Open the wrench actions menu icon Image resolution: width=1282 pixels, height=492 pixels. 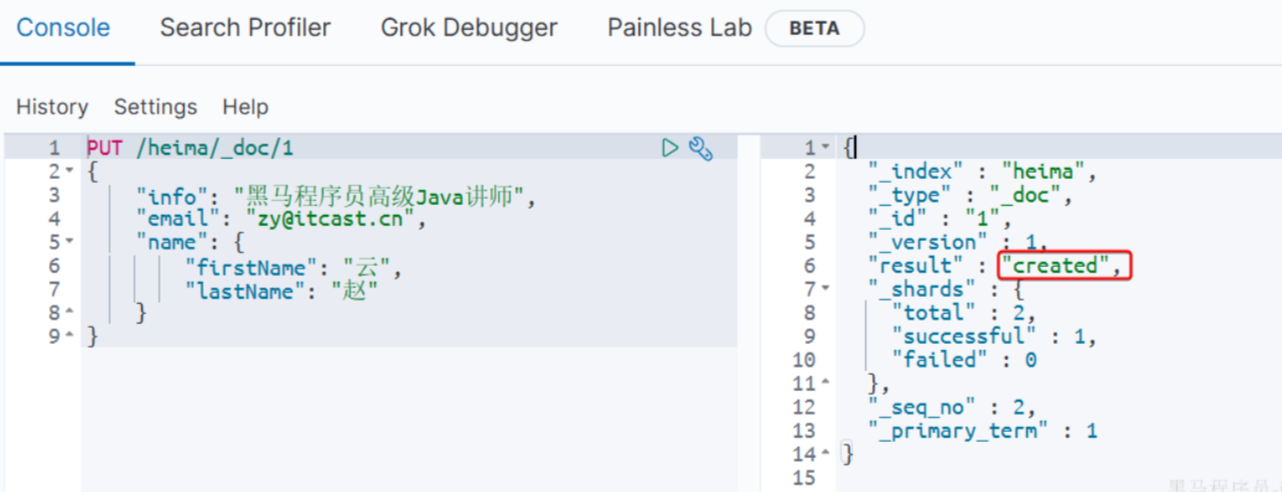[x=701, y=149]
